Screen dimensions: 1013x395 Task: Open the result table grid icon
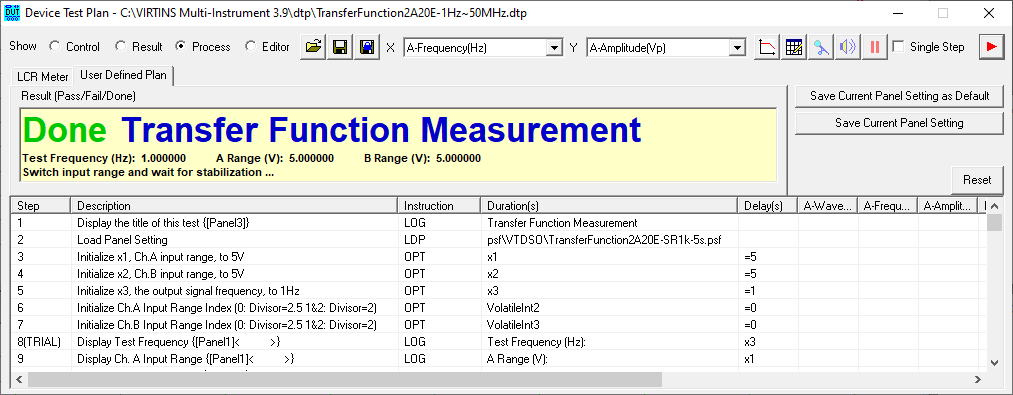pyautogui.click(x=794, y=47)
